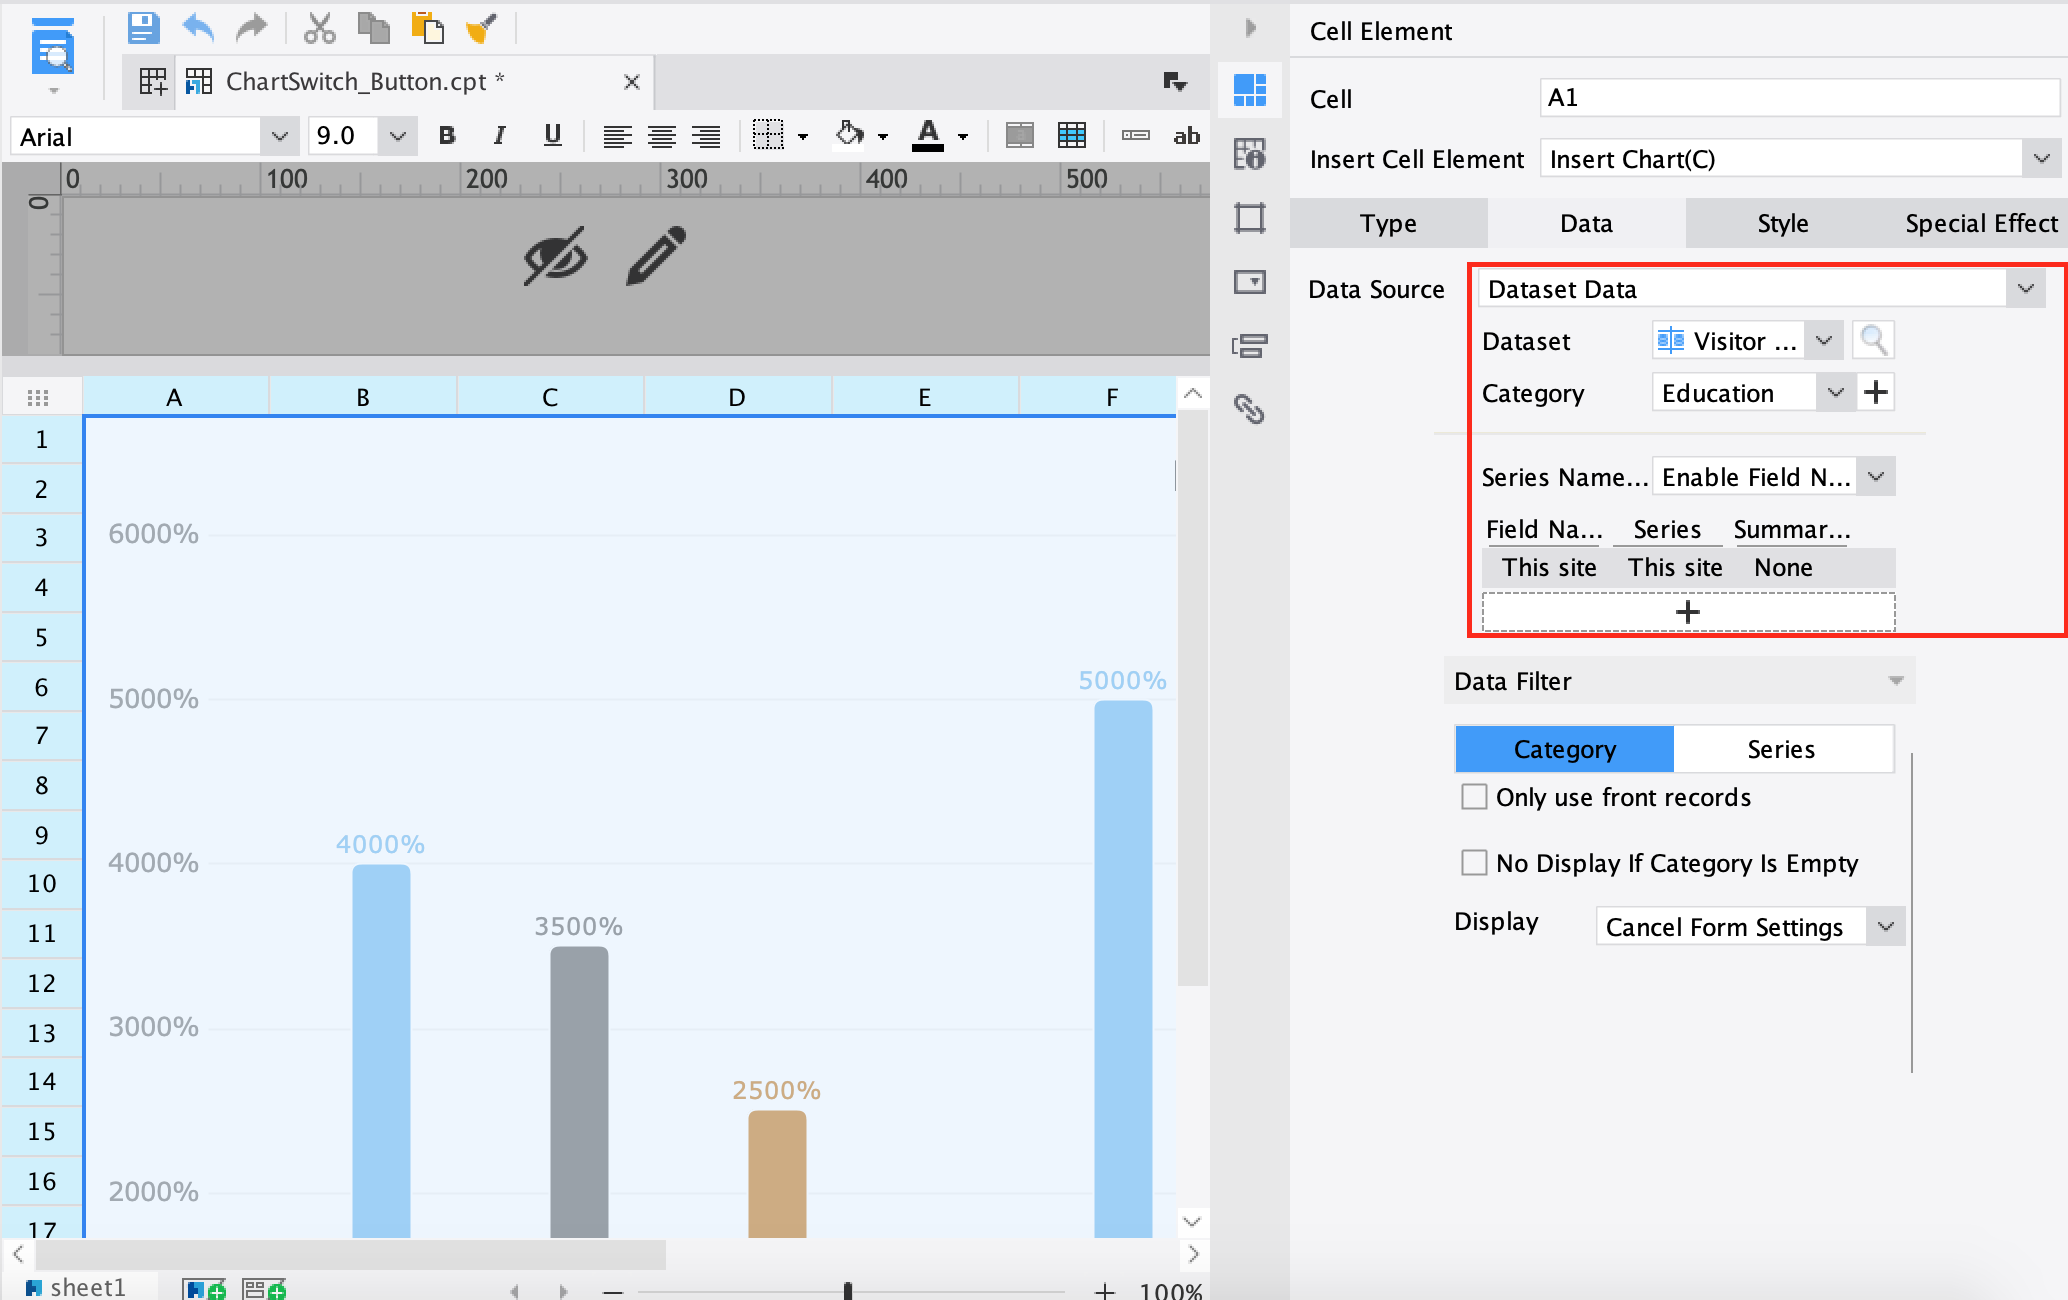Click the format painter brush icon
The height and width of the screenshot is (1300, 2068).
click(x=481, y=28)
